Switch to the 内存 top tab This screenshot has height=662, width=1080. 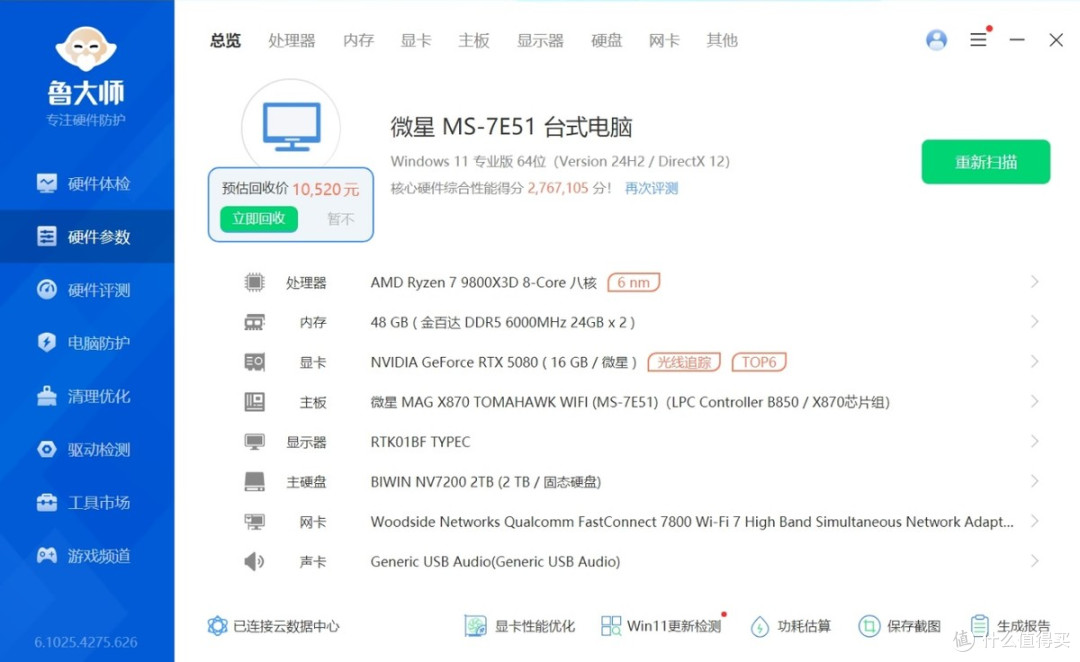pos(359,41)
